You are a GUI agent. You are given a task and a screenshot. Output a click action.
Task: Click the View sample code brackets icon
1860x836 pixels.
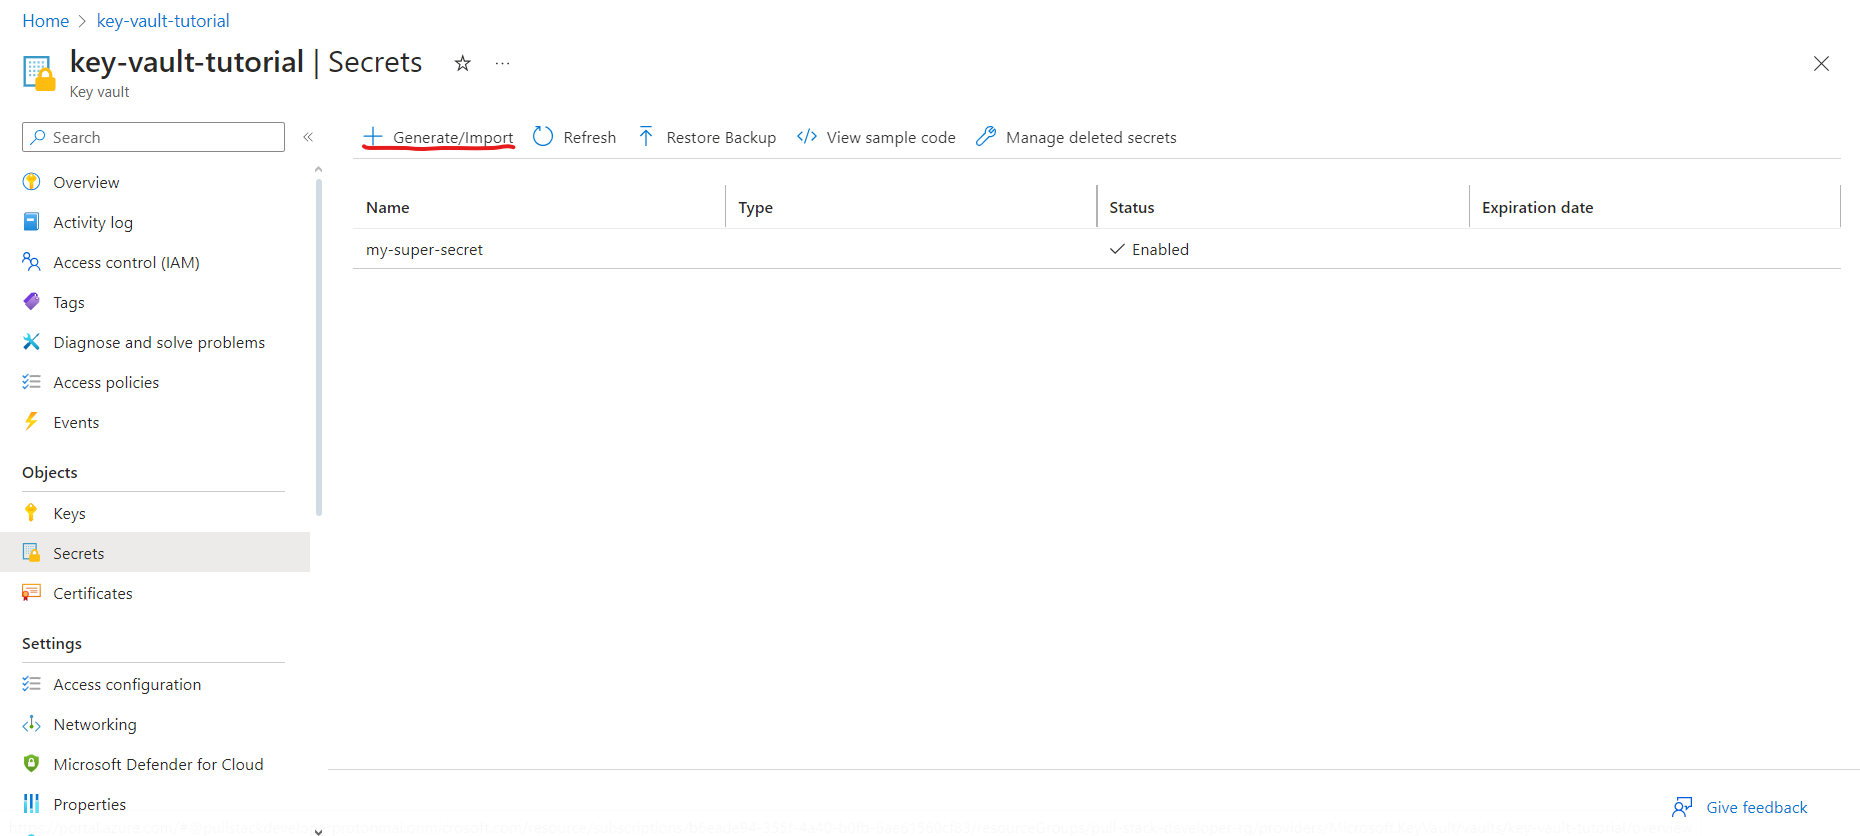coord(807,136)
